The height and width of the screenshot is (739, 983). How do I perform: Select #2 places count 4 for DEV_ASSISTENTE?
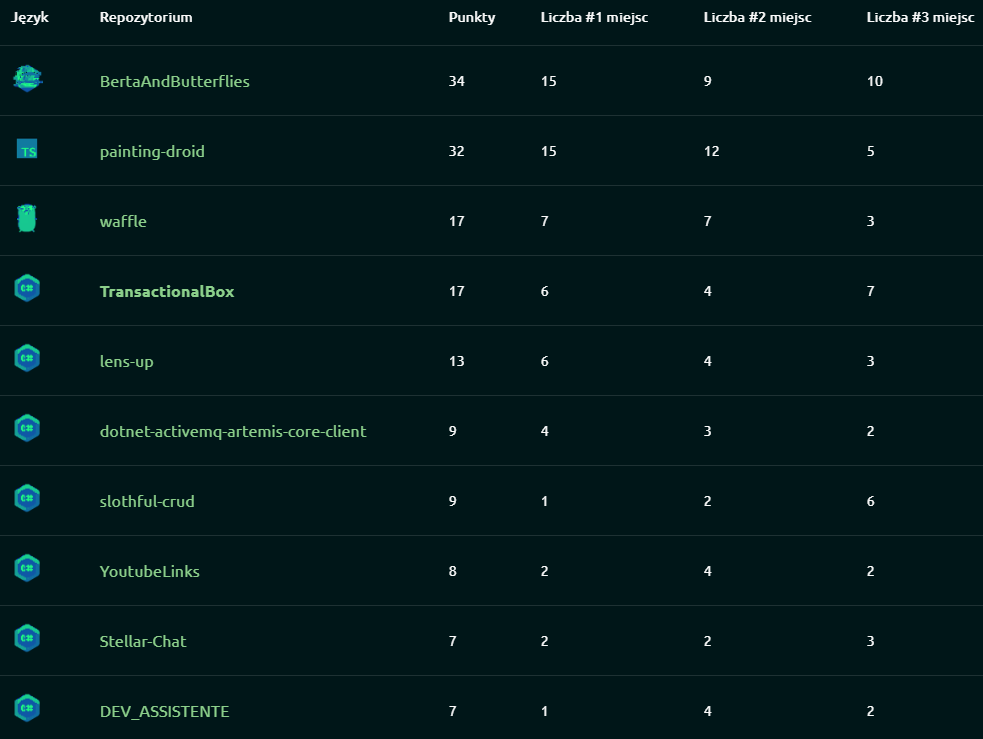[708, 711]
